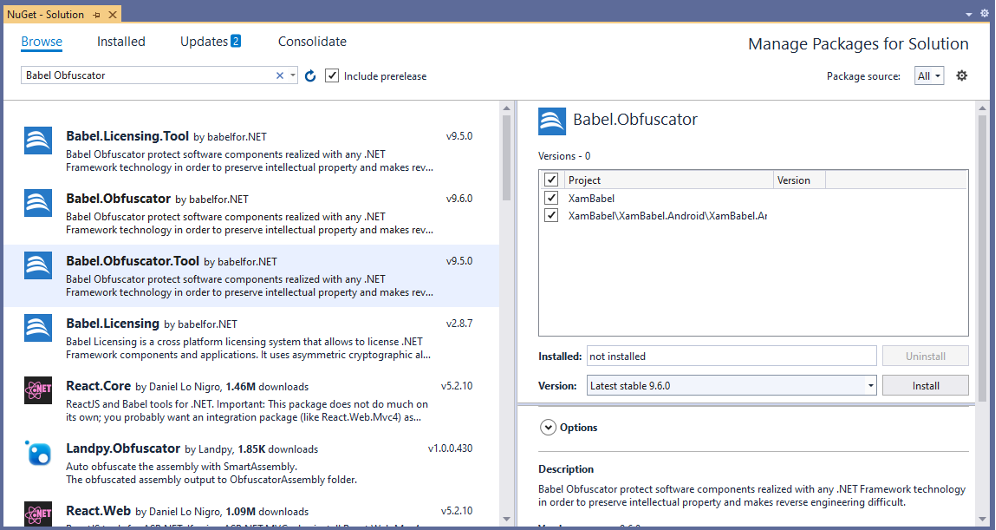Screen dimensions: 996x530
Task: Click the Installed not installed field
Action: pyautogui.click(x=732, y=356)
